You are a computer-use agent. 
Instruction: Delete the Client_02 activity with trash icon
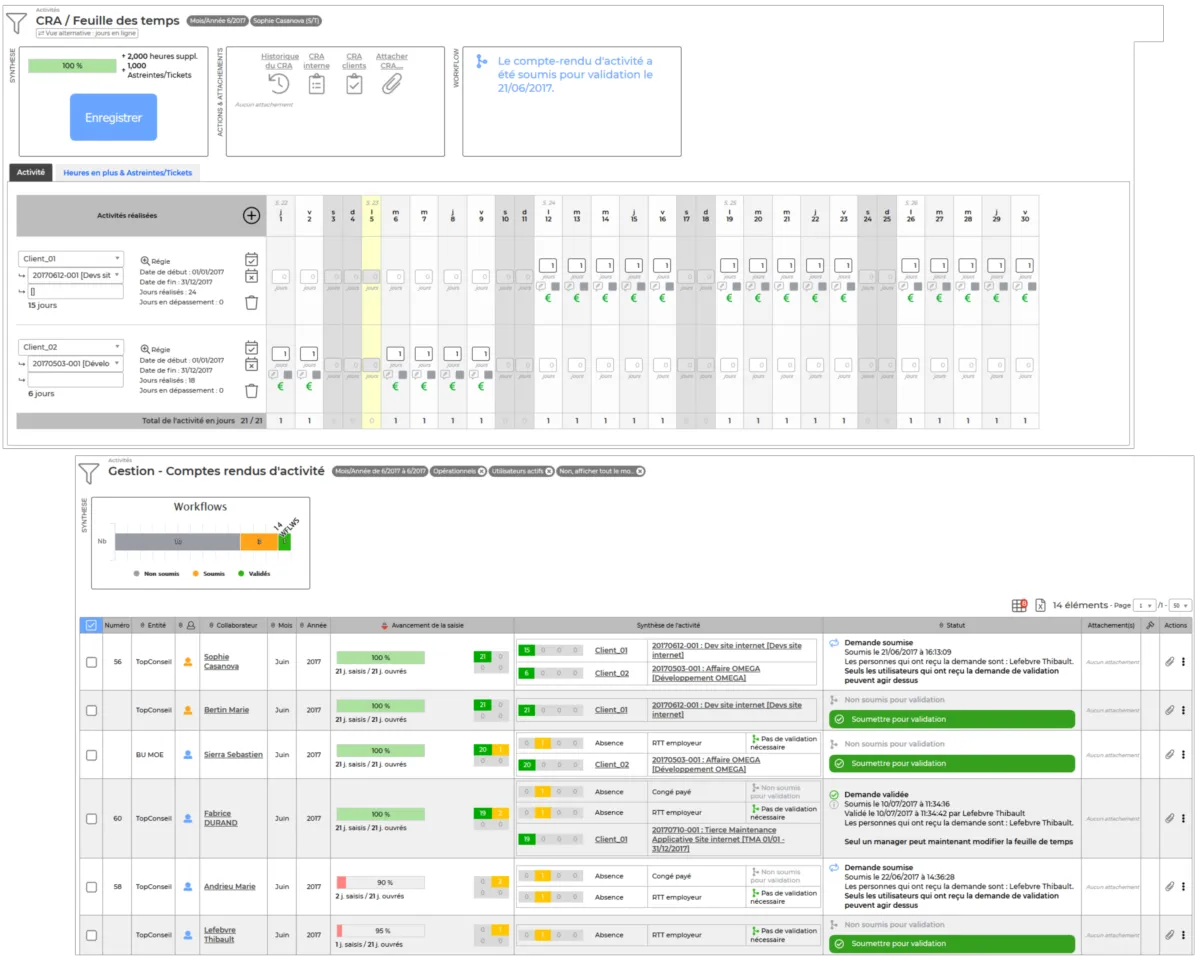[252, 390]
